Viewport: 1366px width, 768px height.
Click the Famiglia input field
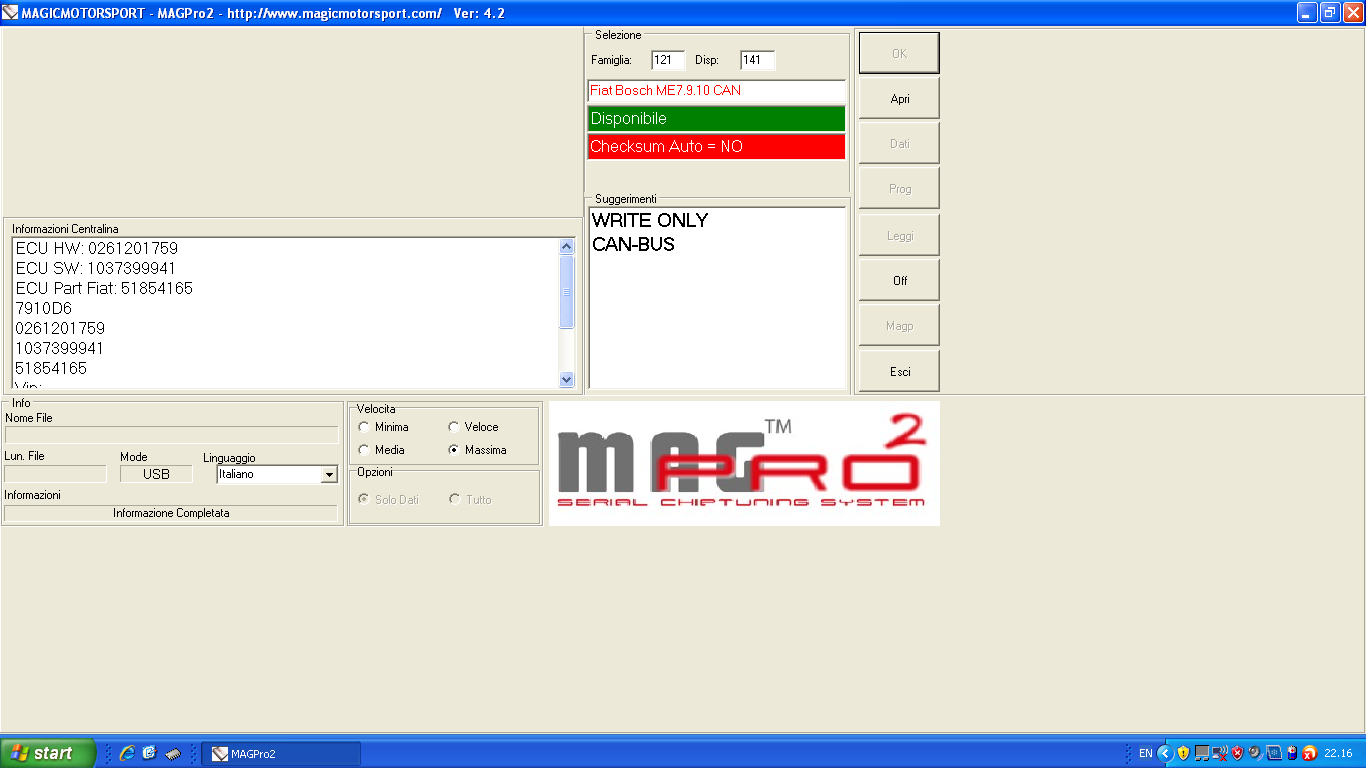667,60
